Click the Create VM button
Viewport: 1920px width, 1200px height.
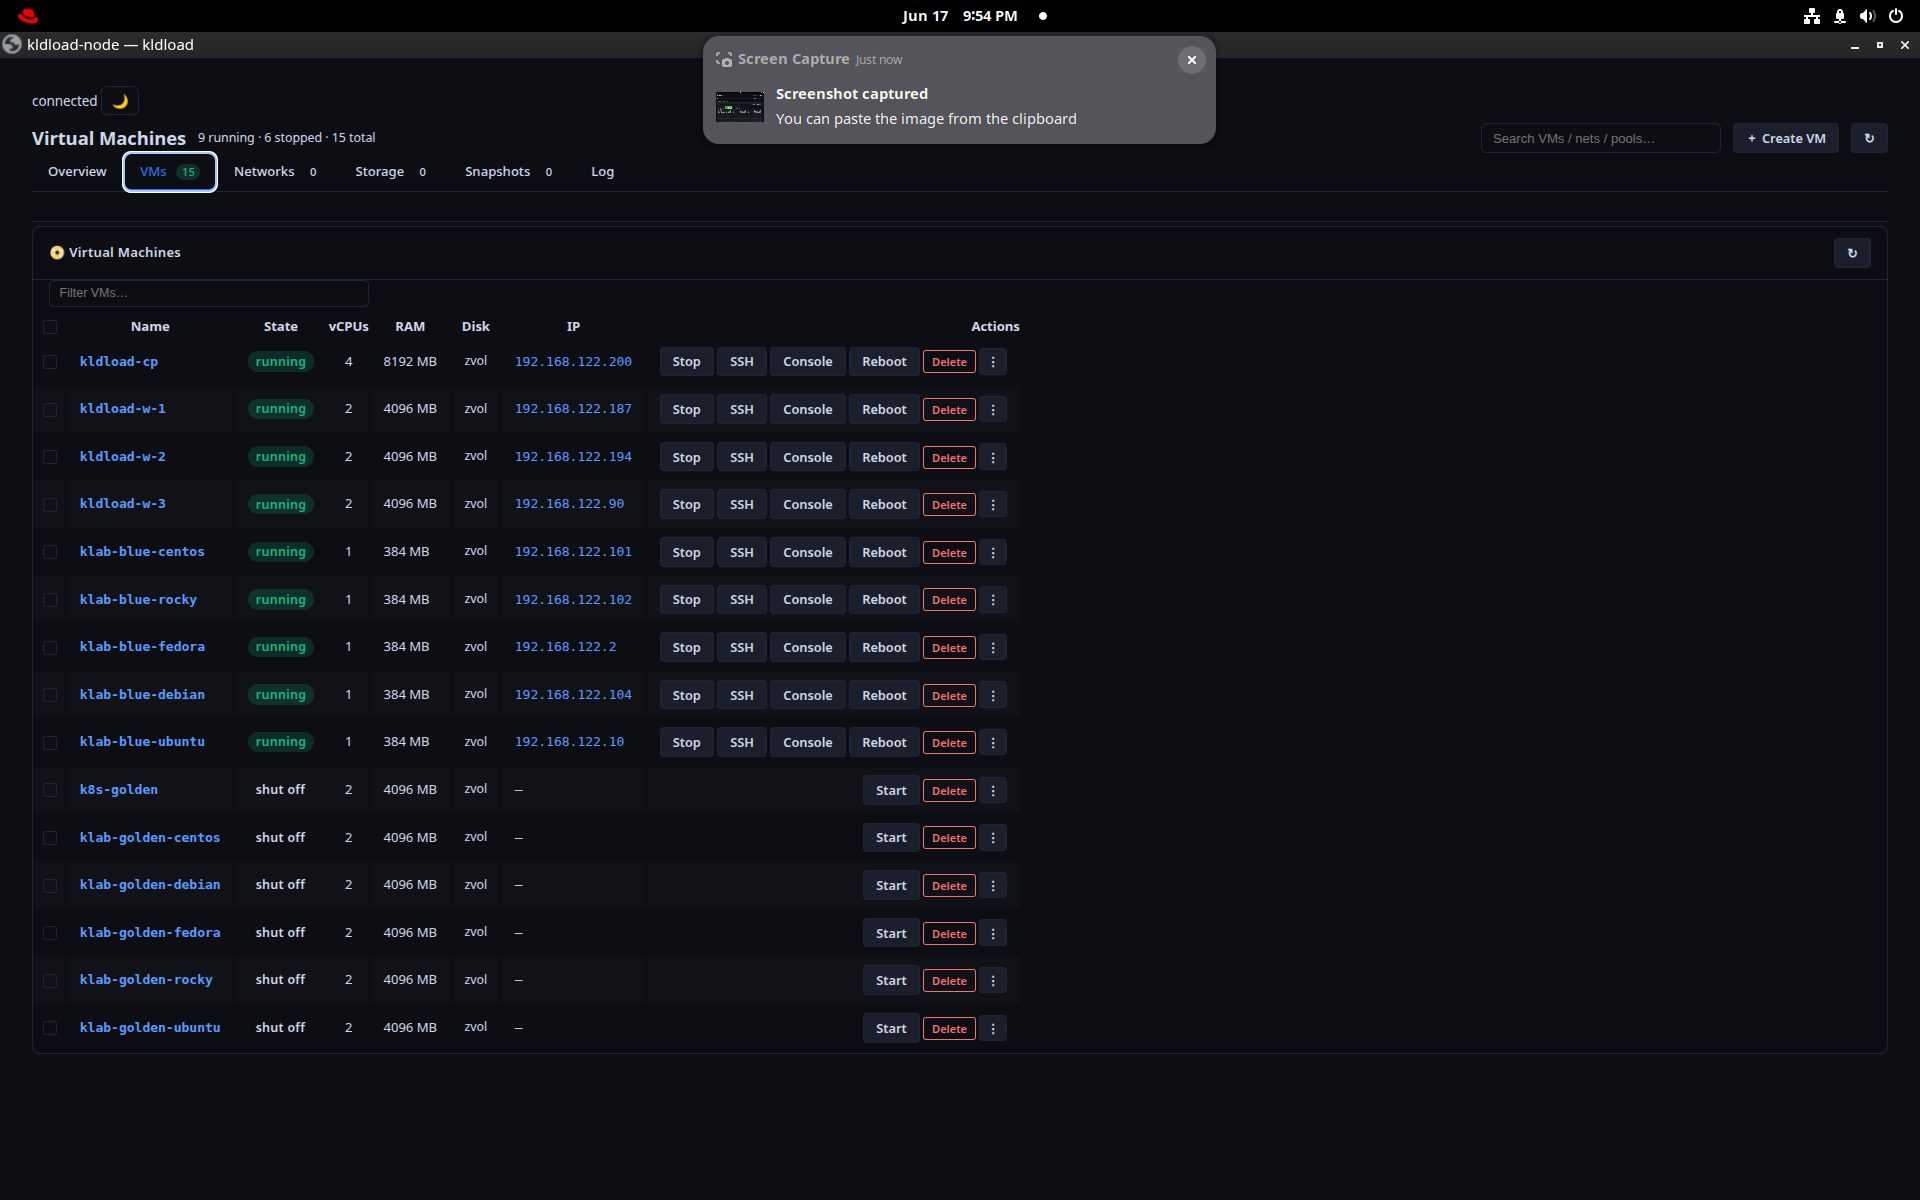click(1785, 138)
